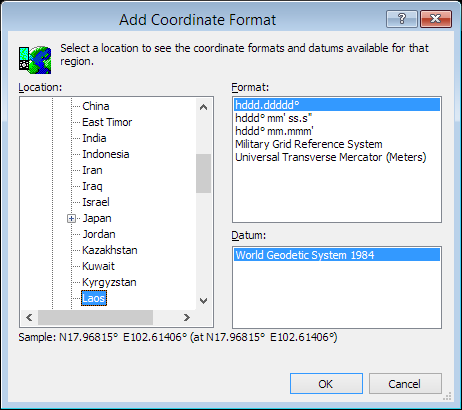The width and height of the screenshot is (462, 410).
Task: Select Jordan in the location list
Action: pyautogui.click(x=99, y=234)
